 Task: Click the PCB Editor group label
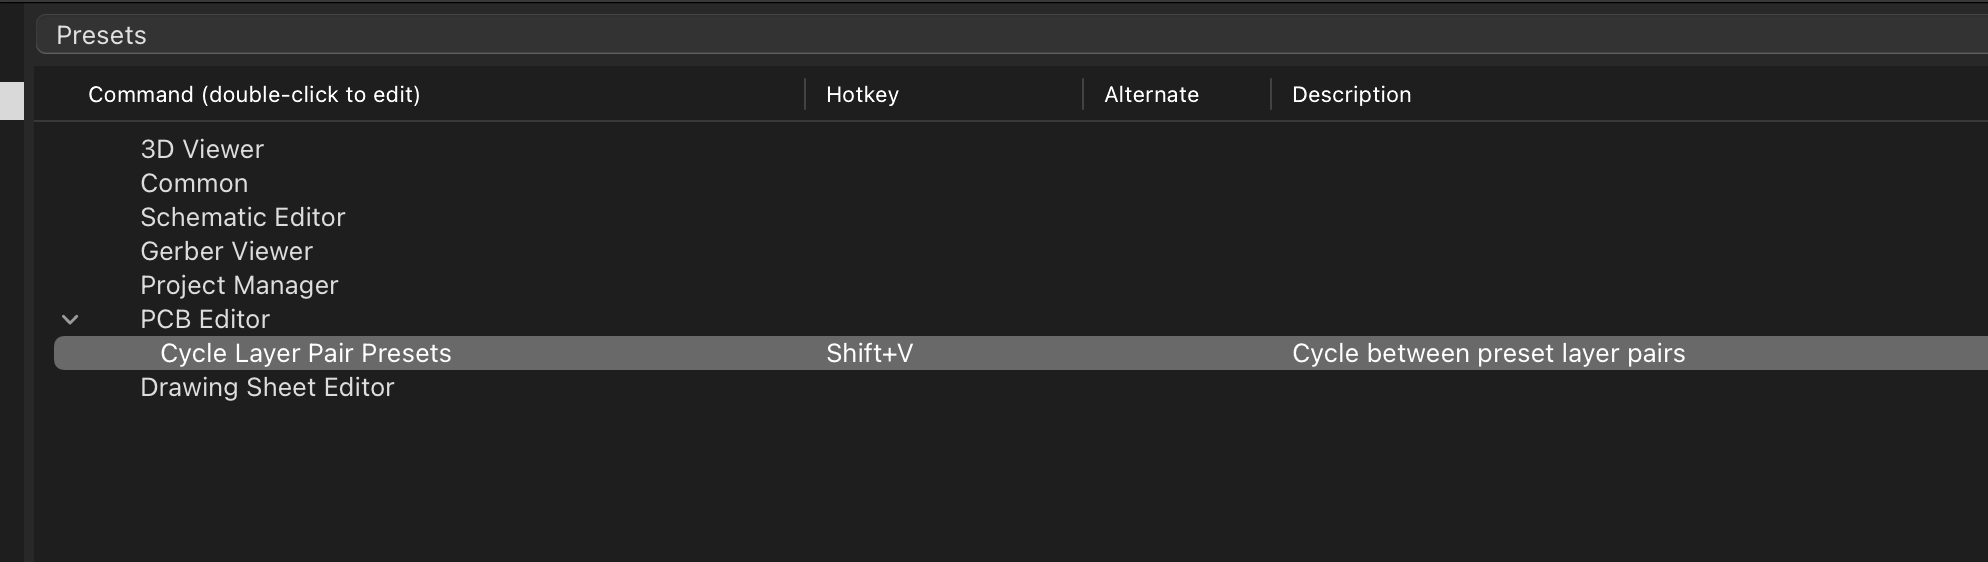[205, 319]
